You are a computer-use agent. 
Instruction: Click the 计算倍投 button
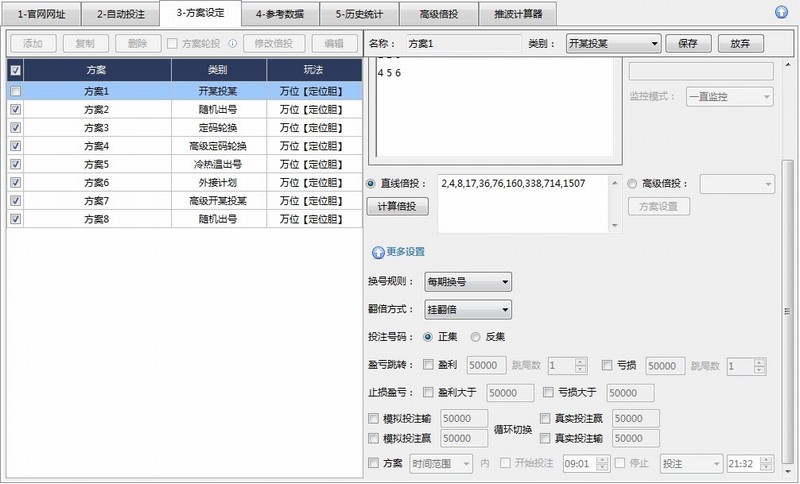(399, 207)
